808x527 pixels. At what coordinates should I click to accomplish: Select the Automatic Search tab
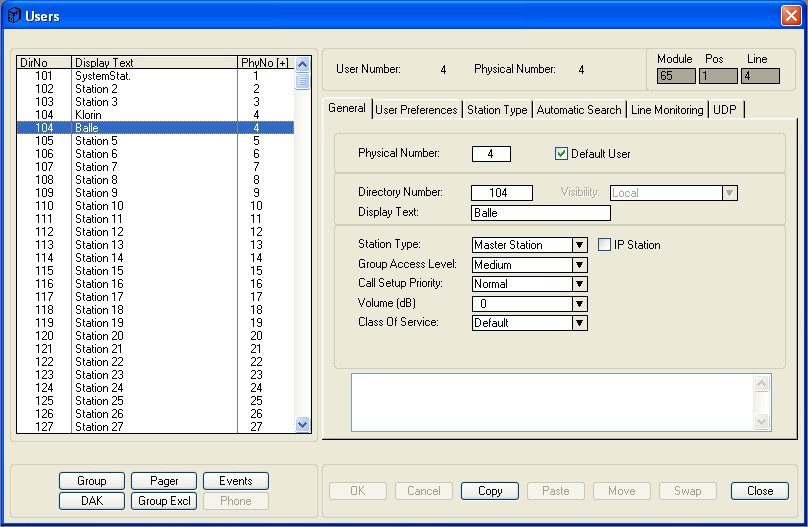point(579,110)
